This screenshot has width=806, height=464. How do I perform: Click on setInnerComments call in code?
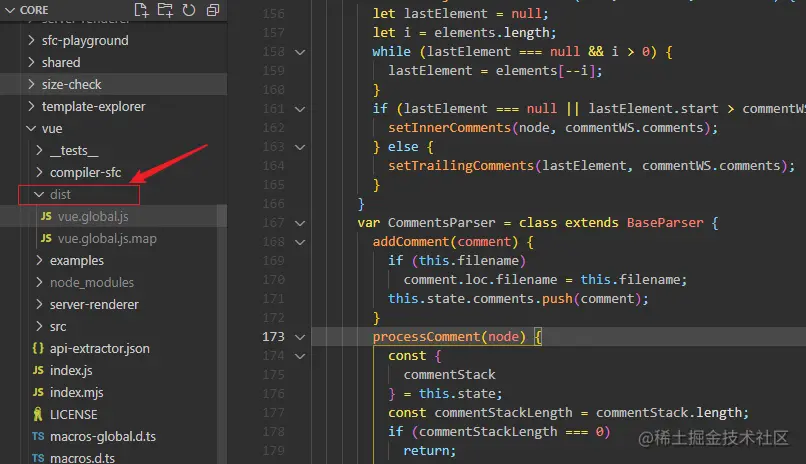[449, 127]
